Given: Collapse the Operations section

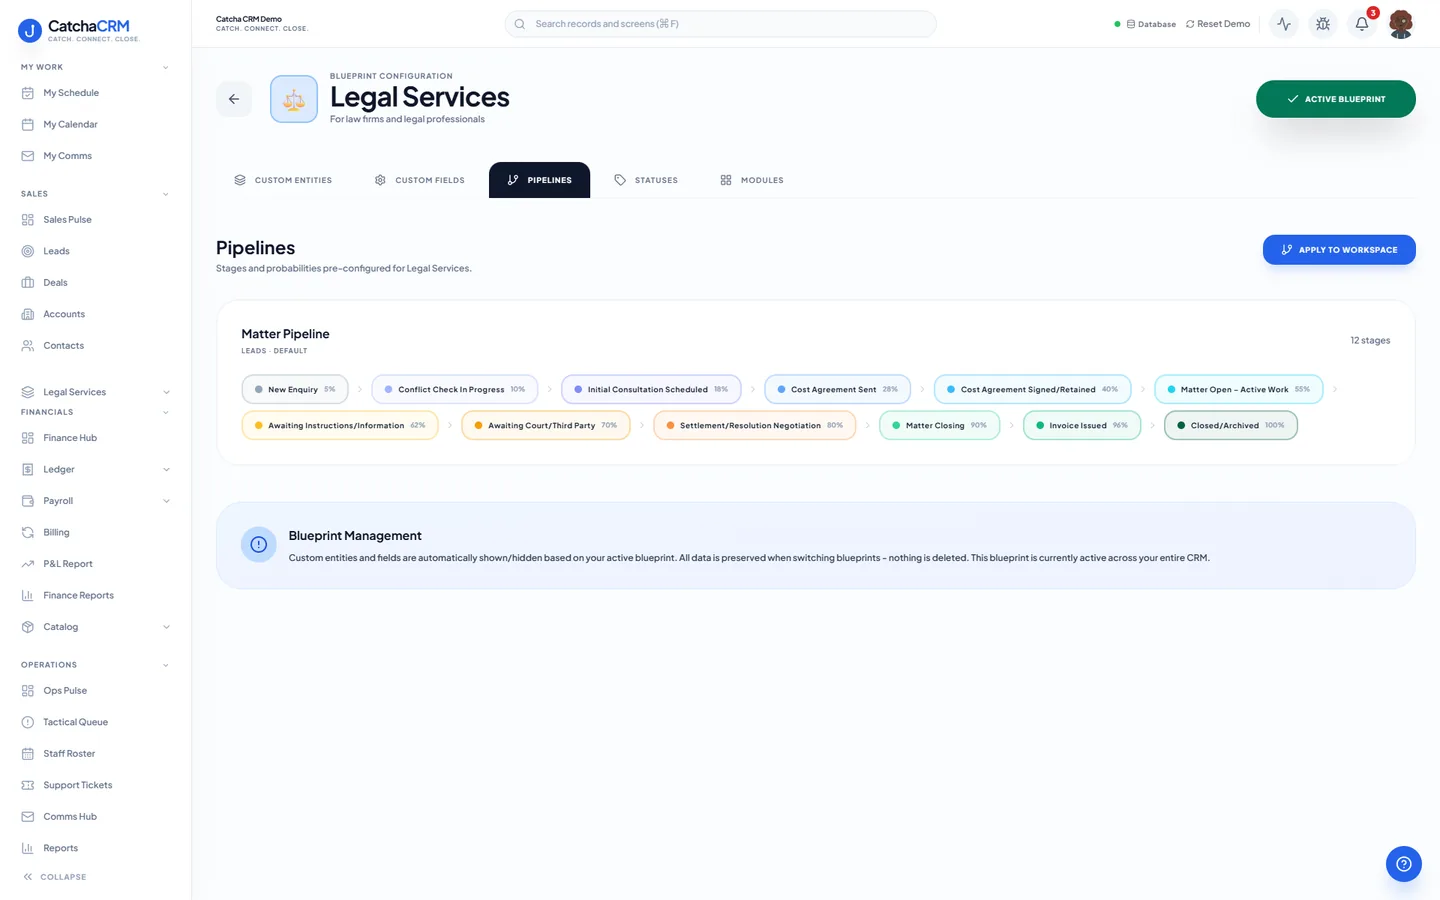Looking at the screenshot, I should [x=166, y=665].
